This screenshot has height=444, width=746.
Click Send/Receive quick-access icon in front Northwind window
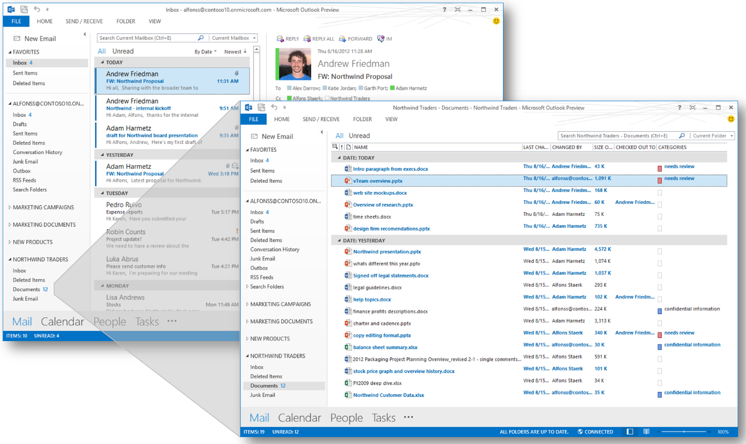click(x=261, y=107)
